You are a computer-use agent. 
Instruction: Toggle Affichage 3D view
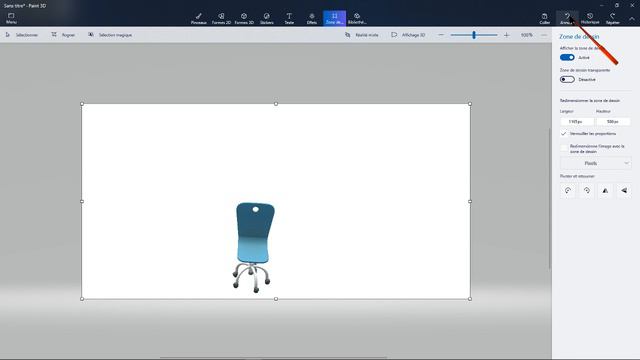(408, 35)
